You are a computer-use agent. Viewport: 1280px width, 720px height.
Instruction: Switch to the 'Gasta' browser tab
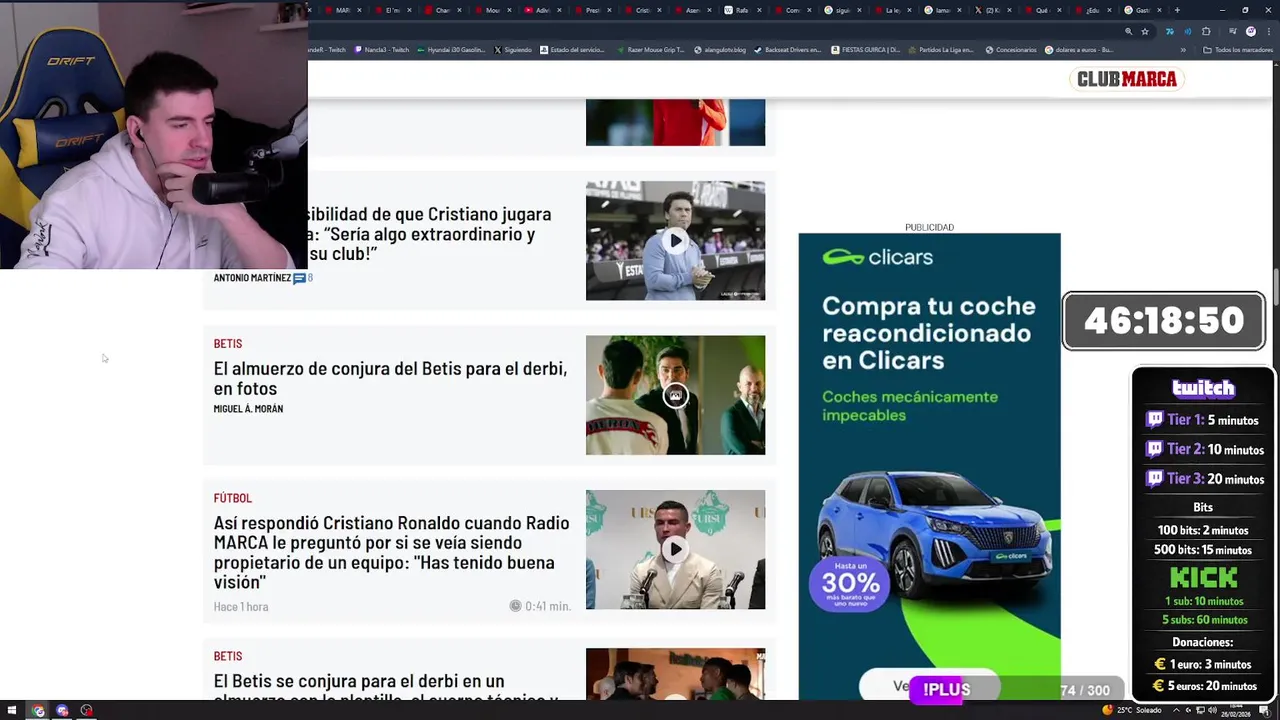(x=1145, y=10)
